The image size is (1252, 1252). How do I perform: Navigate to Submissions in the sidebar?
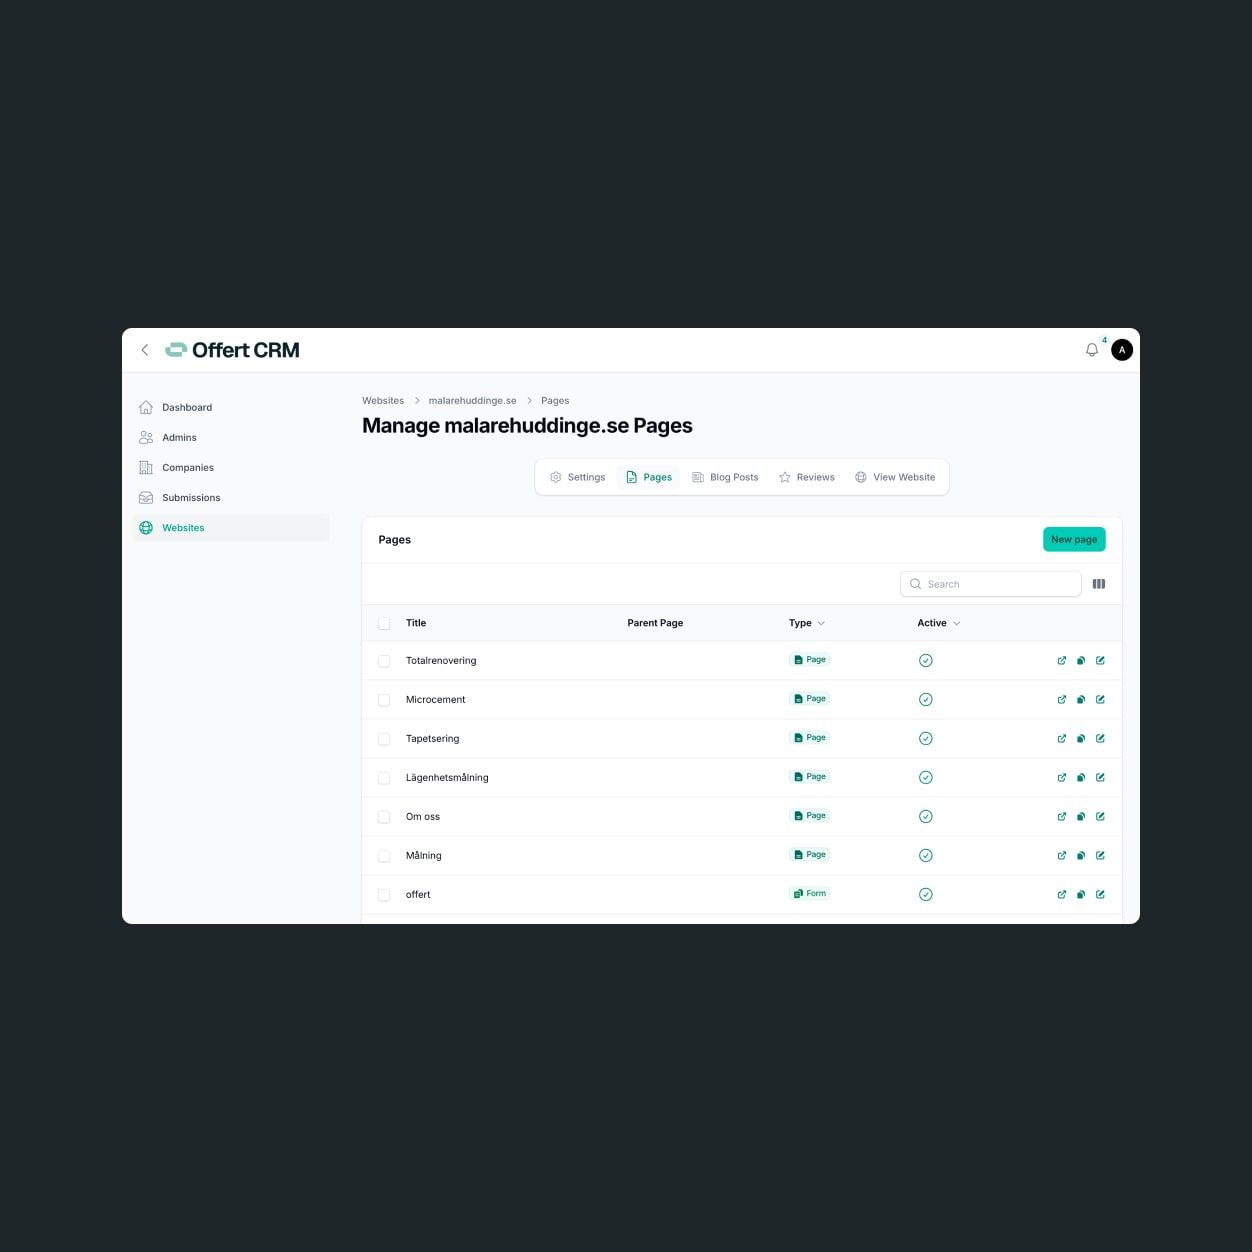click(190, 497)
